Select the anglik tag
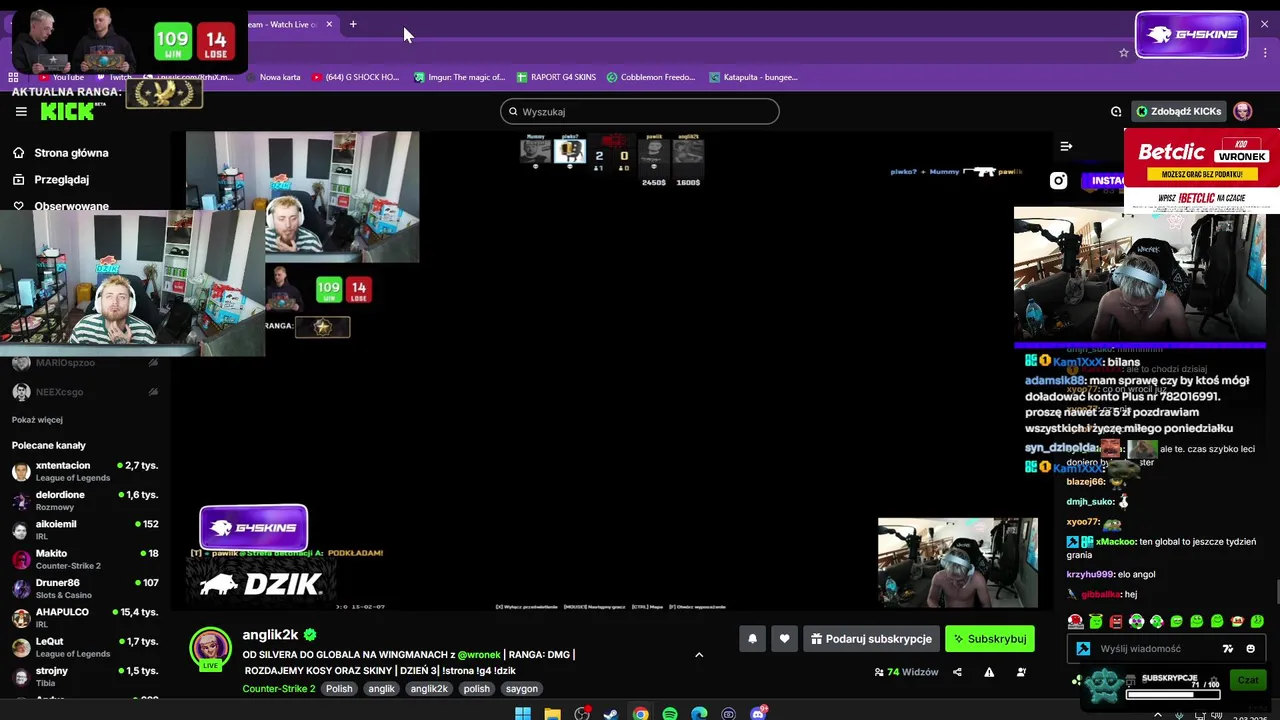Screen dimensions: 1280x720 coord(381,689)
